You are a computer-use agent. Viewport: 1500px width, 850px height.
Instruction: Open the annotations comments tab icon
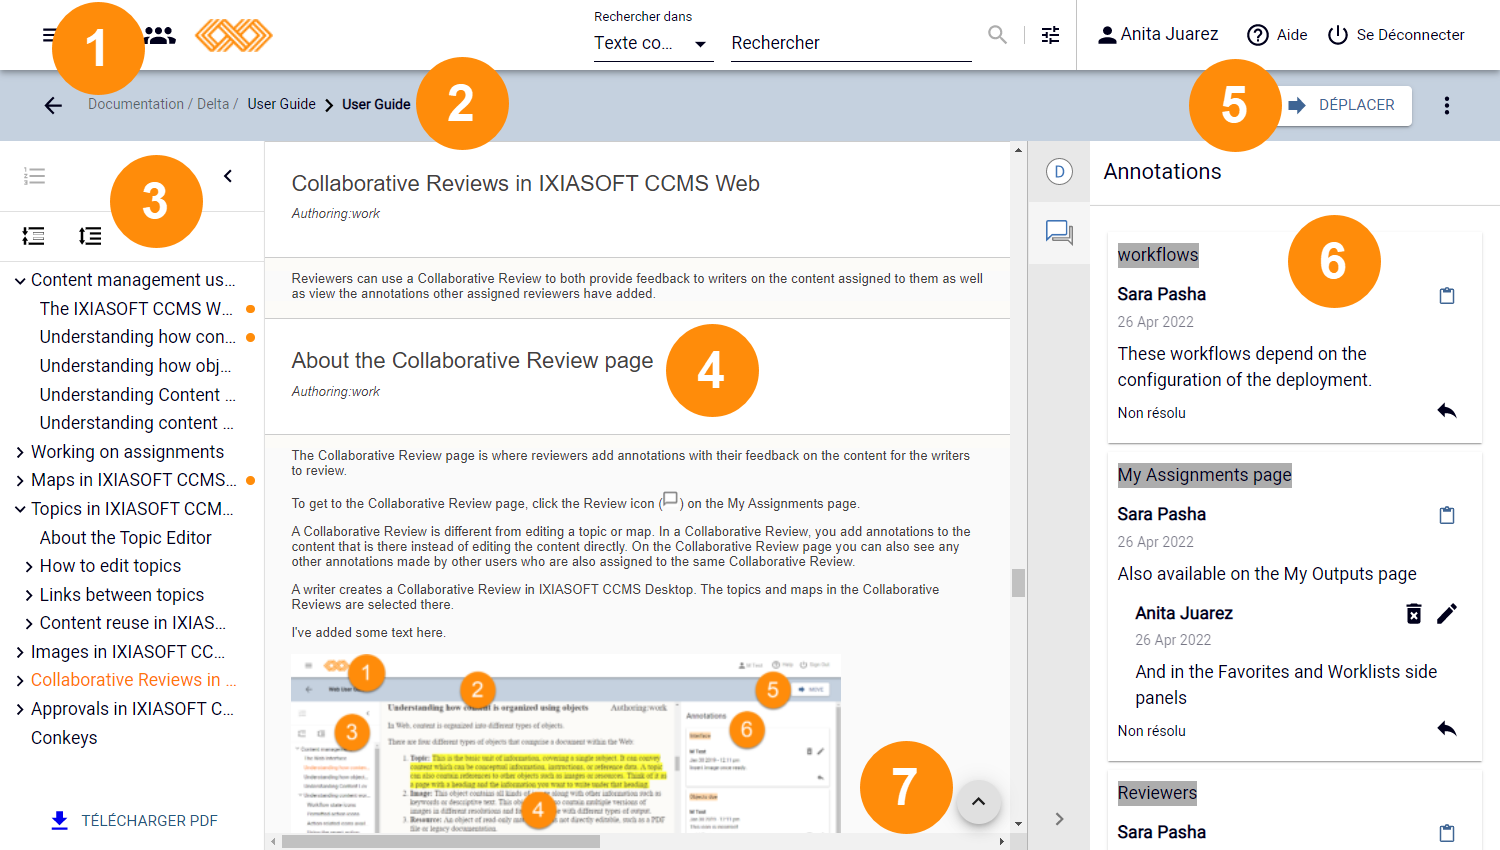(1059, 233)
